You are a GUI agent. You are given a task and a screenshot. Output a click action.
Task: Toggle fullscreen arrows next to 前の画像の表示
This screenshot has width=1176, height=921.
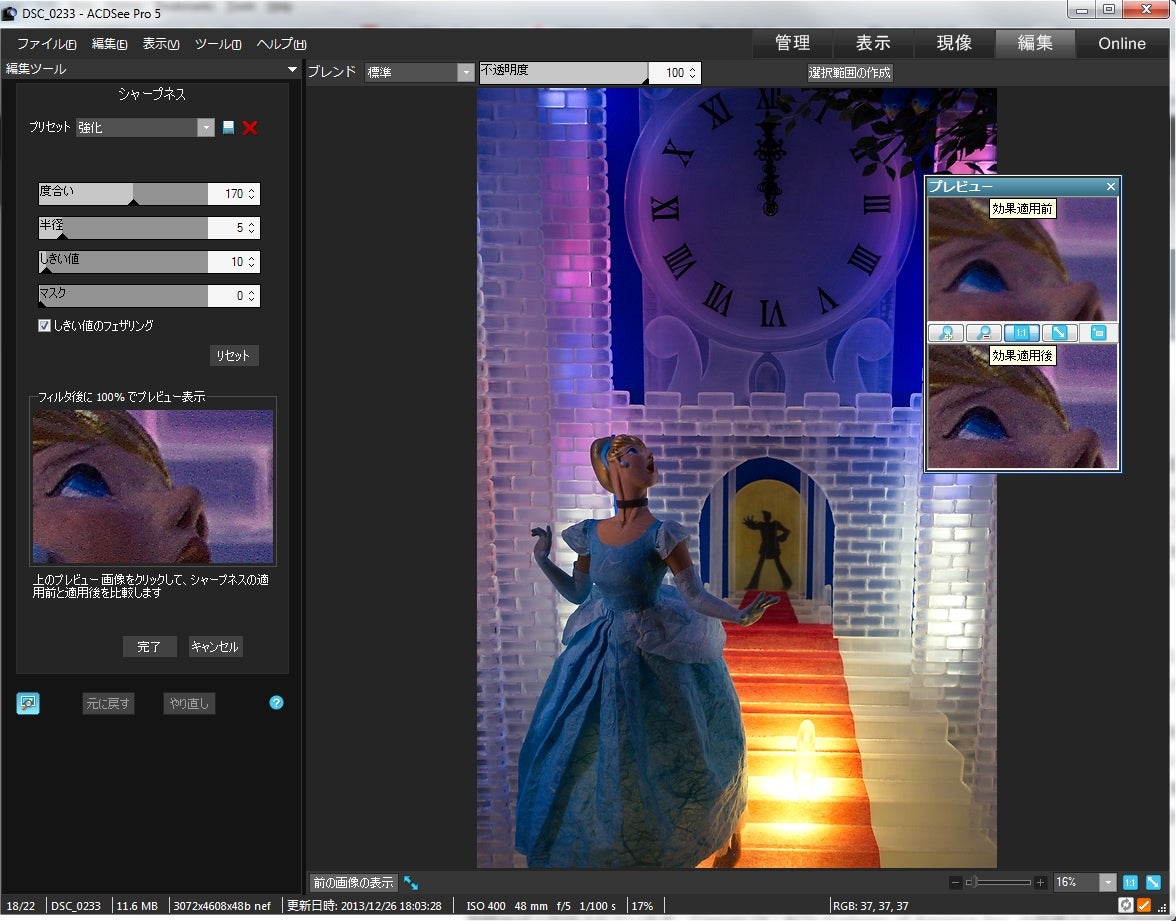pyautogui.click(x=411, y=883)
